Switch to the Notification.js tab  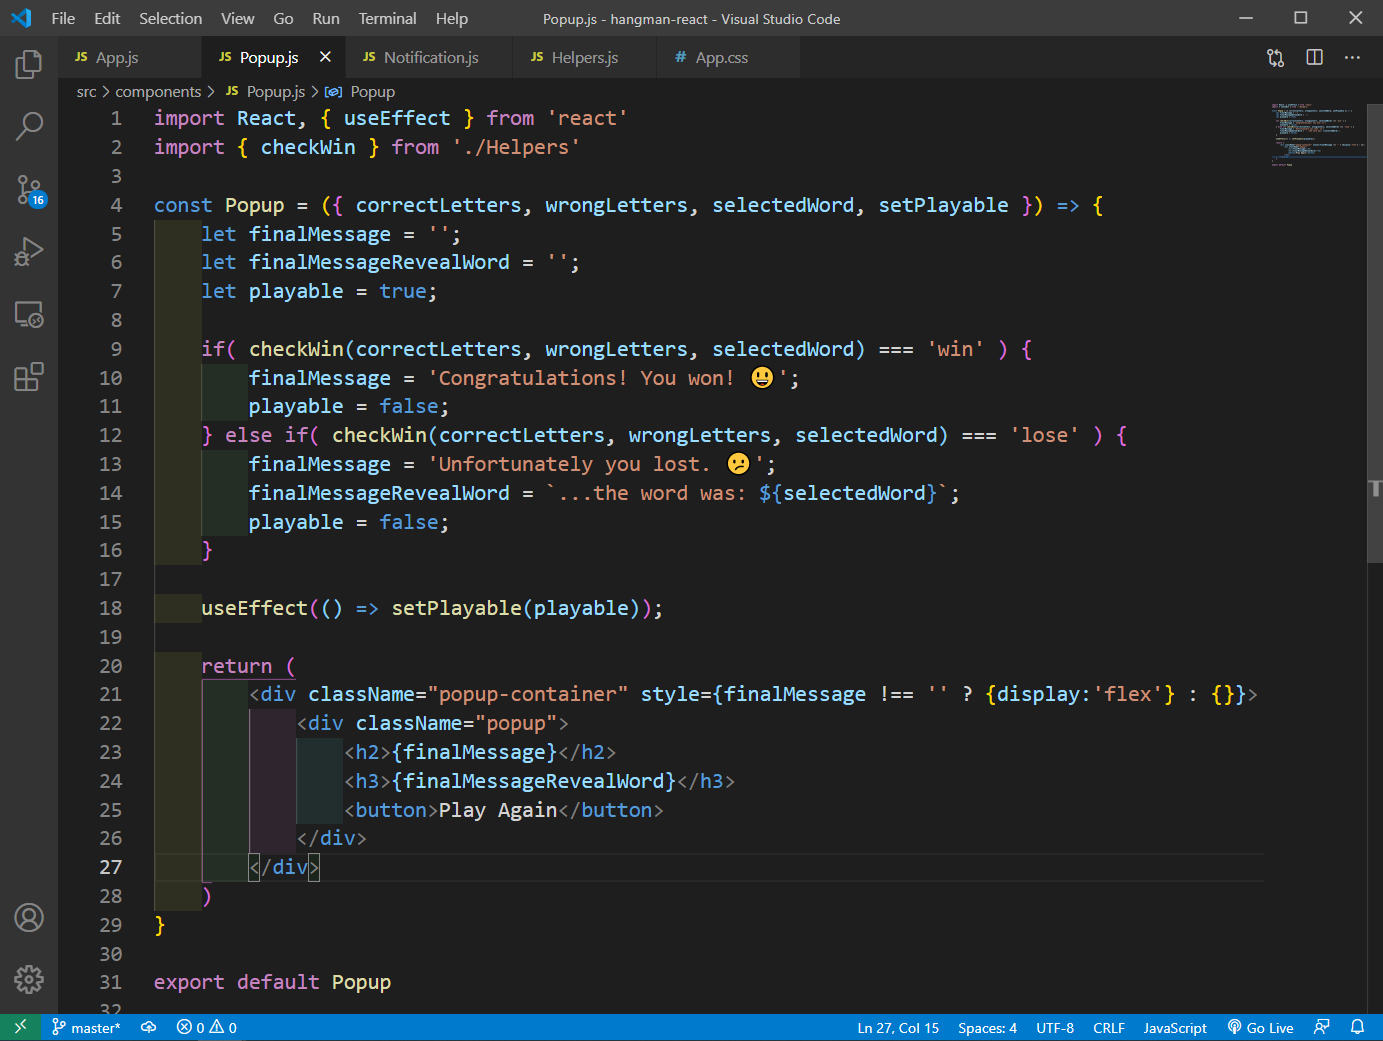pos(430,58)
